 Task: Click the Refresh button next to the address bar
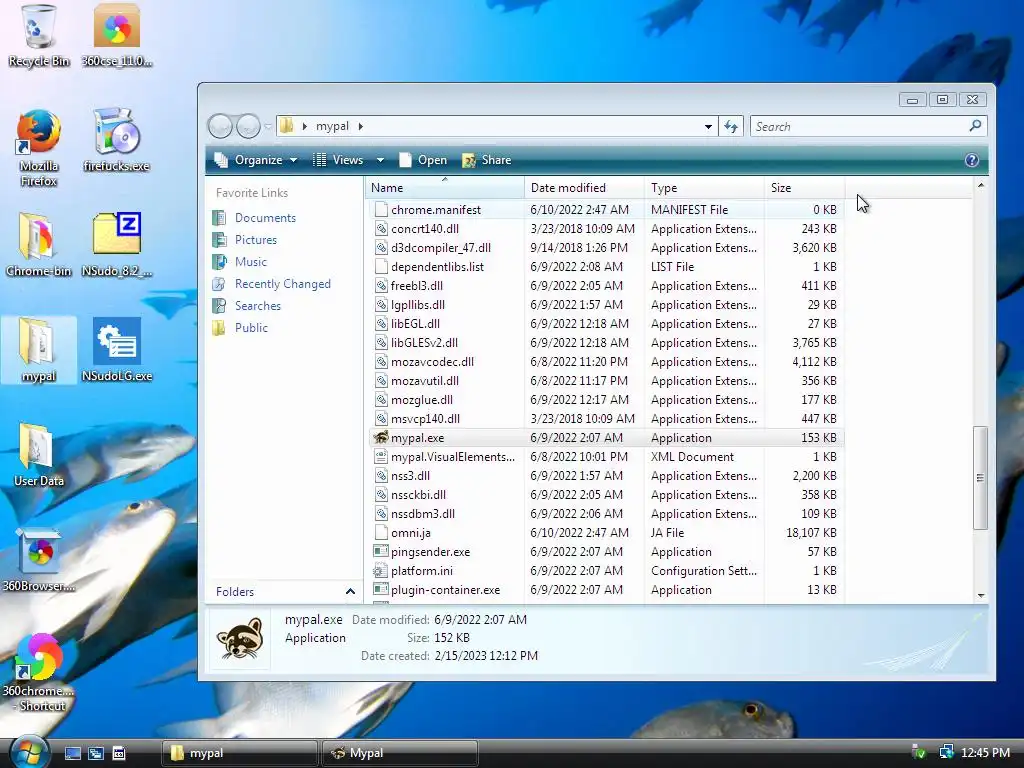click(x=731, y=126)
